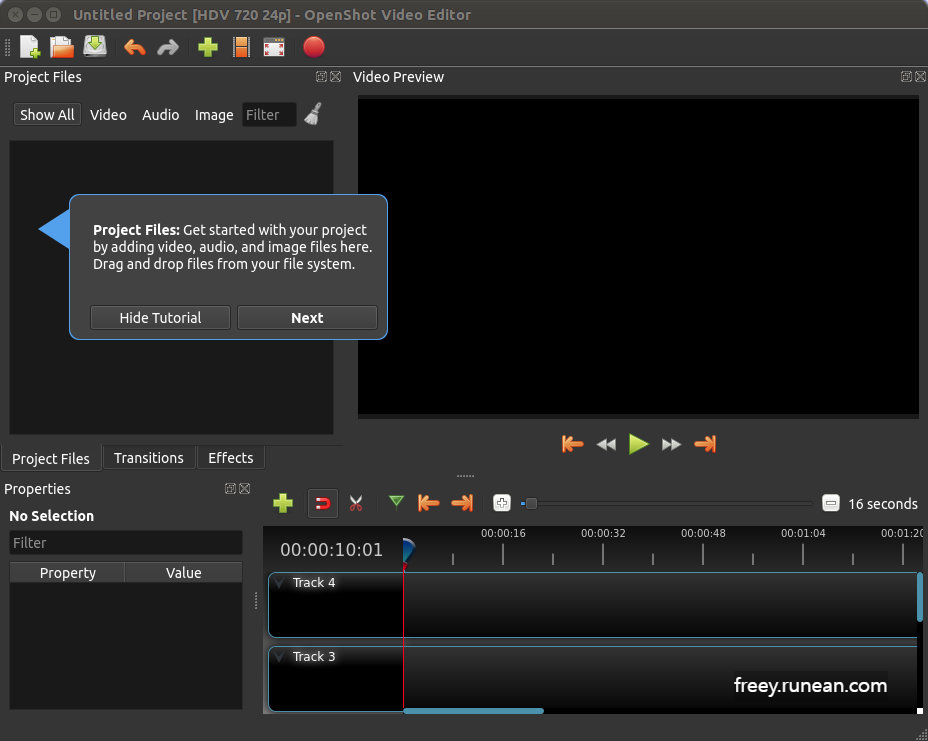Click the 00:00:48 ruler mark
The image size is (928, 741).
coord(703,533)
